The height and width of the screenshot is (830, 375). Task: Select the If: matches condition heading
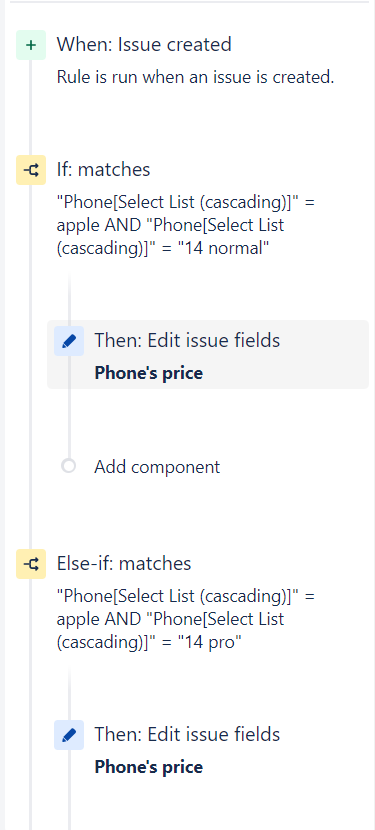pyautogui.click(x=103, y=169)
